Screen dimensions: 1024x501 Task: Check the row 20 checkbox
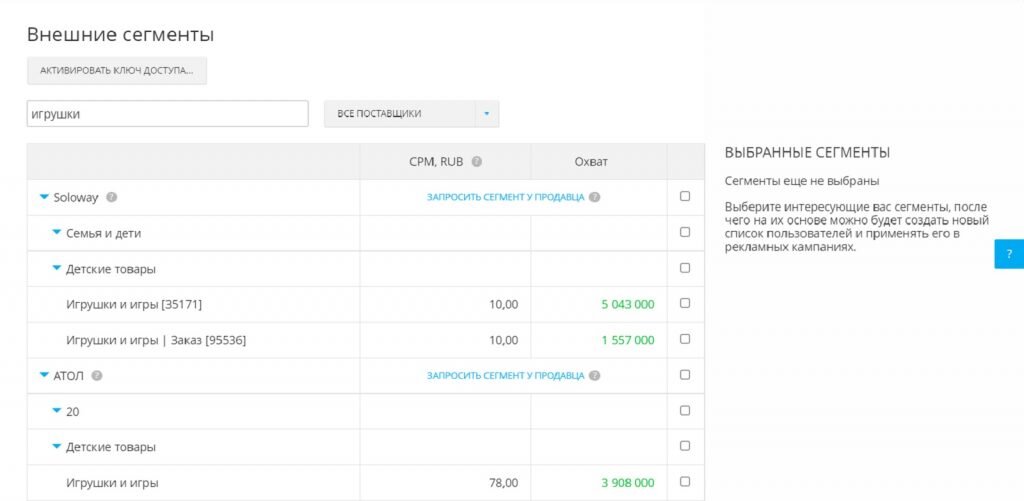coord(684,411)
